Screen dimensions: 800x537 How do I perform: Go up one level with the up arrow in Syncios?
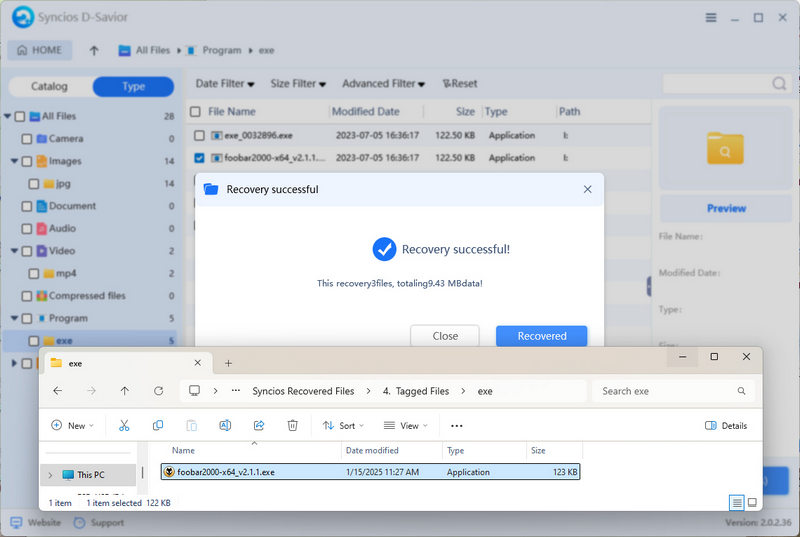94,50
